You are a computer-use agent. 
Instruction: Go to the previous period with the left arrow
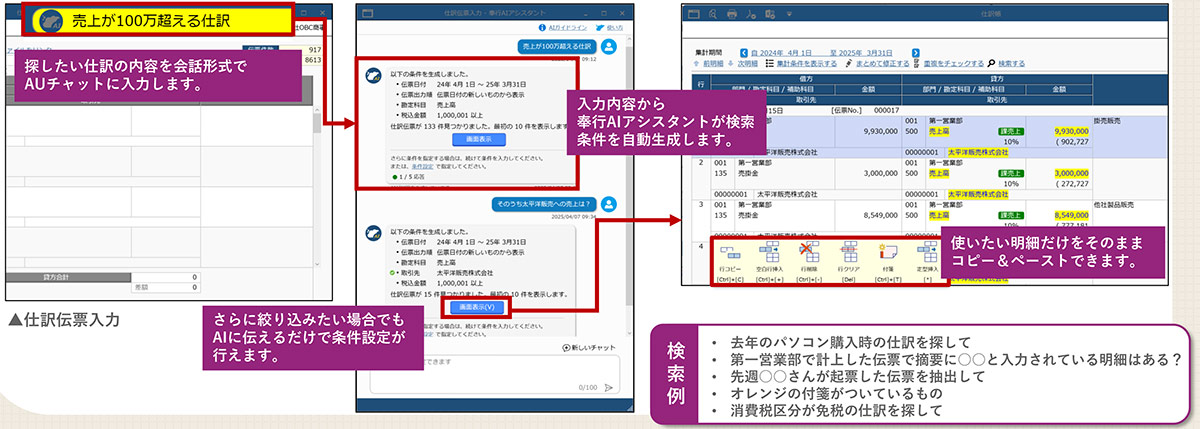click(742, 51)
